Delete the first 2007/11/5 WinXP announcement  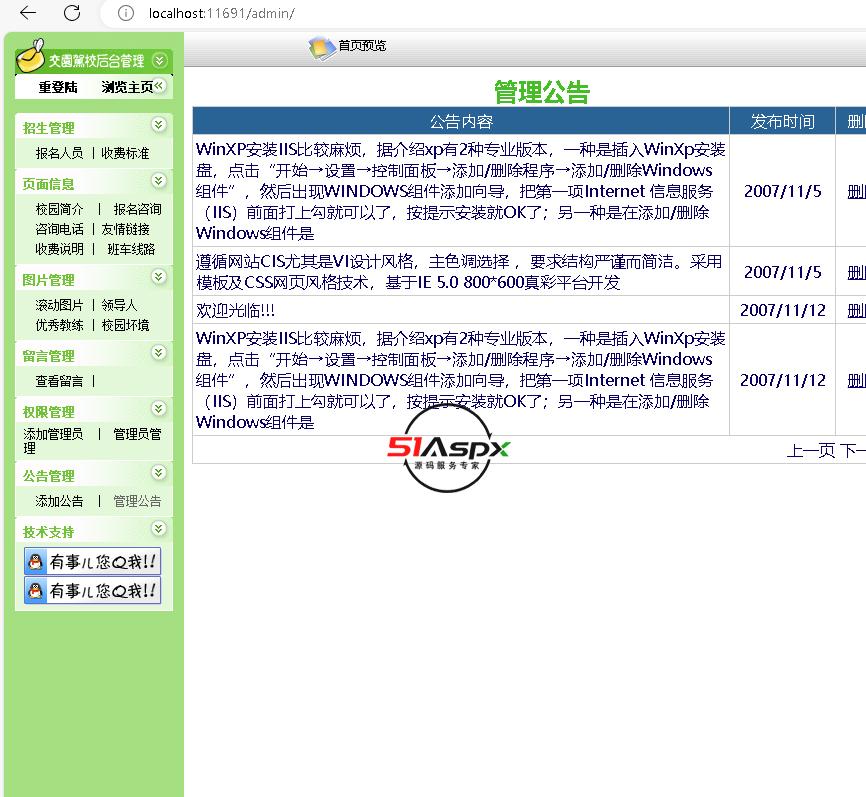click(x=857, y=192)
